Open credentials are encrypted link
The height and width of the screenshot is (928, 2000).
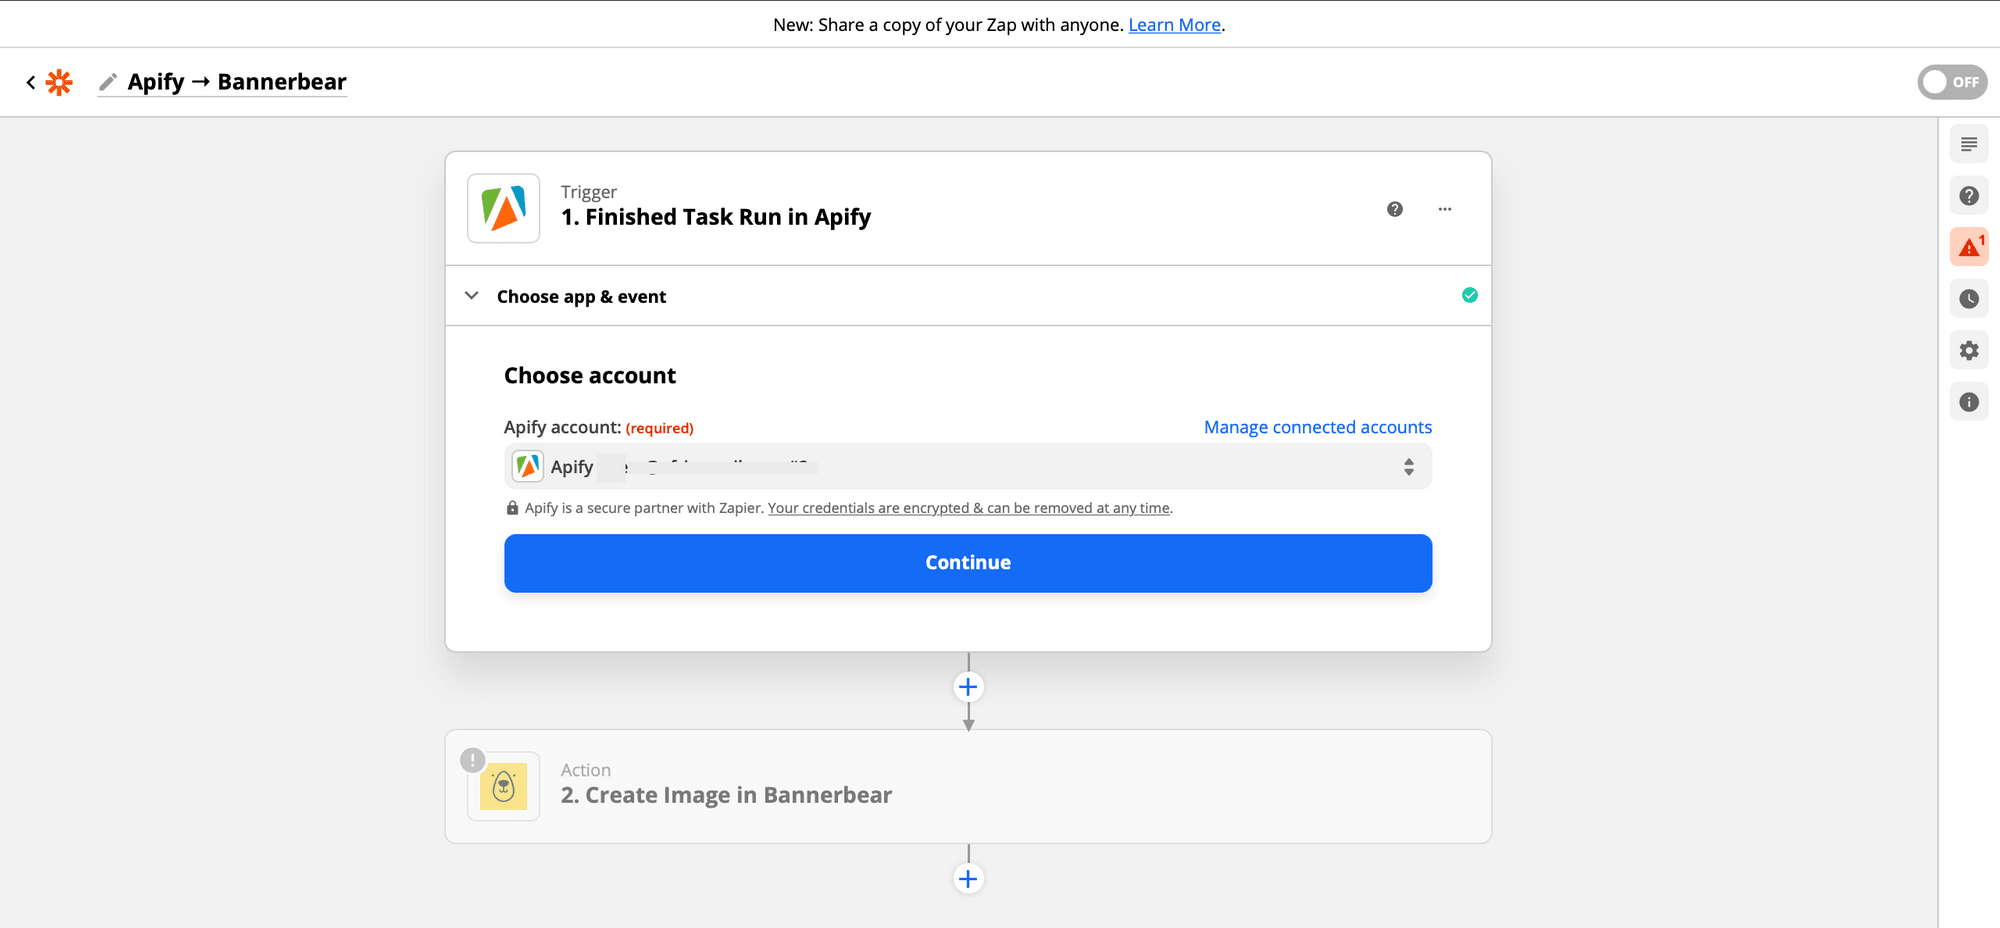969,508
